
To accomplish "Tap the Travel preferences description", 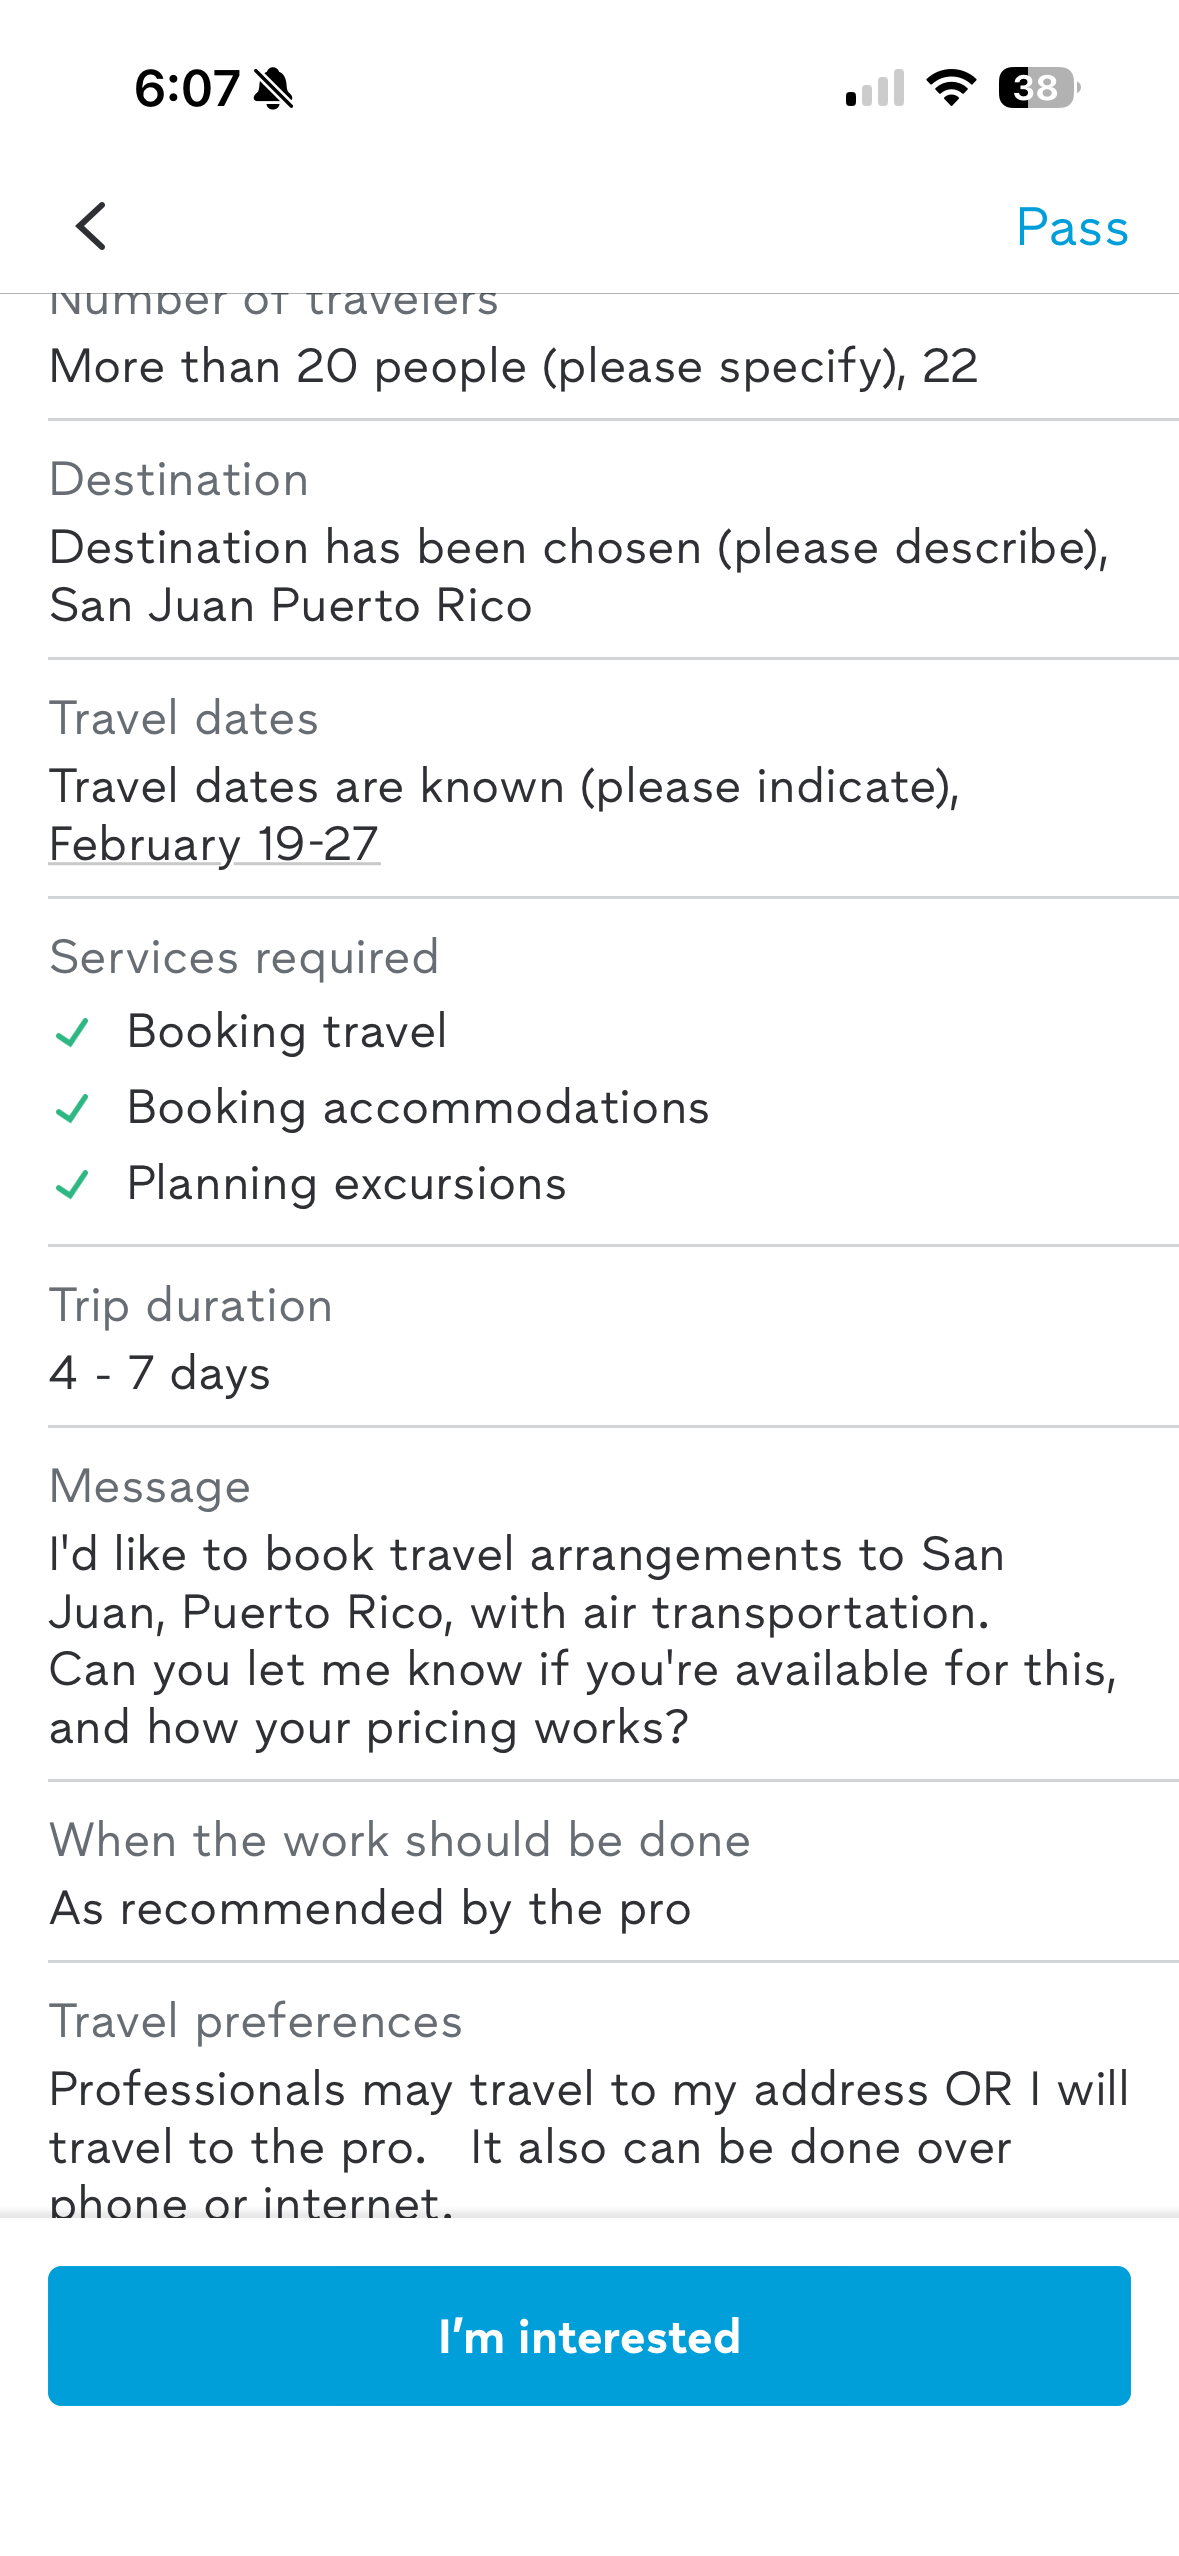I will [x=588, y=2118].
